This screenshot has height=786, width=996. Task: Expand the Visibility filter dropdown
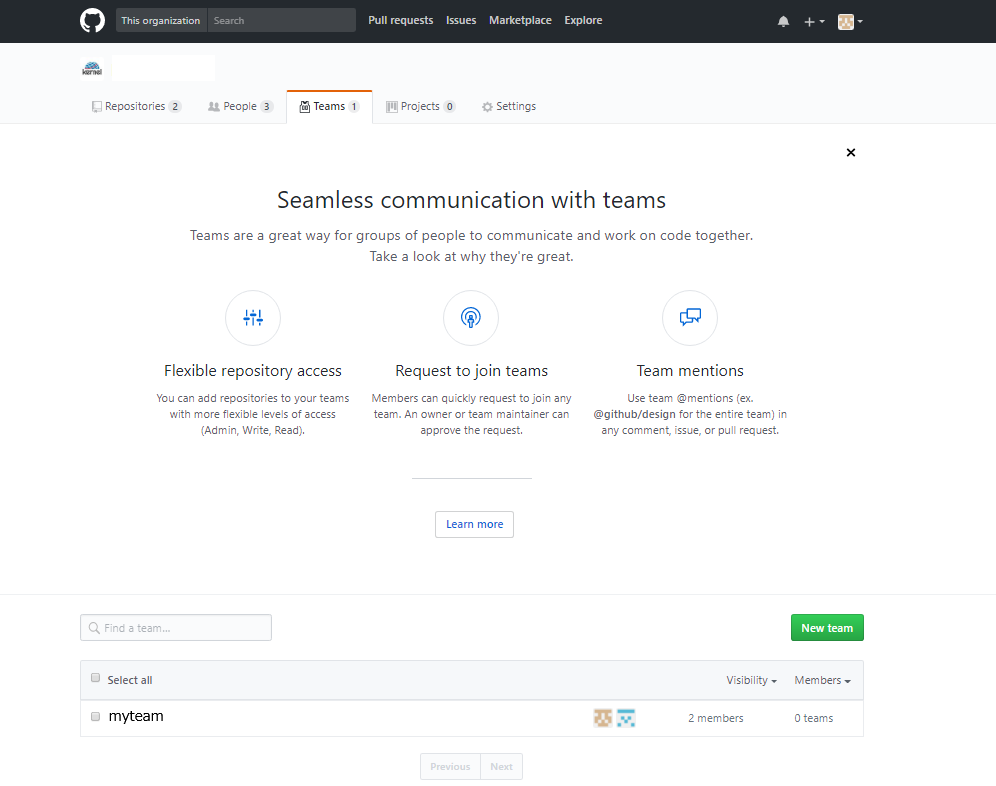coord(751,680)
